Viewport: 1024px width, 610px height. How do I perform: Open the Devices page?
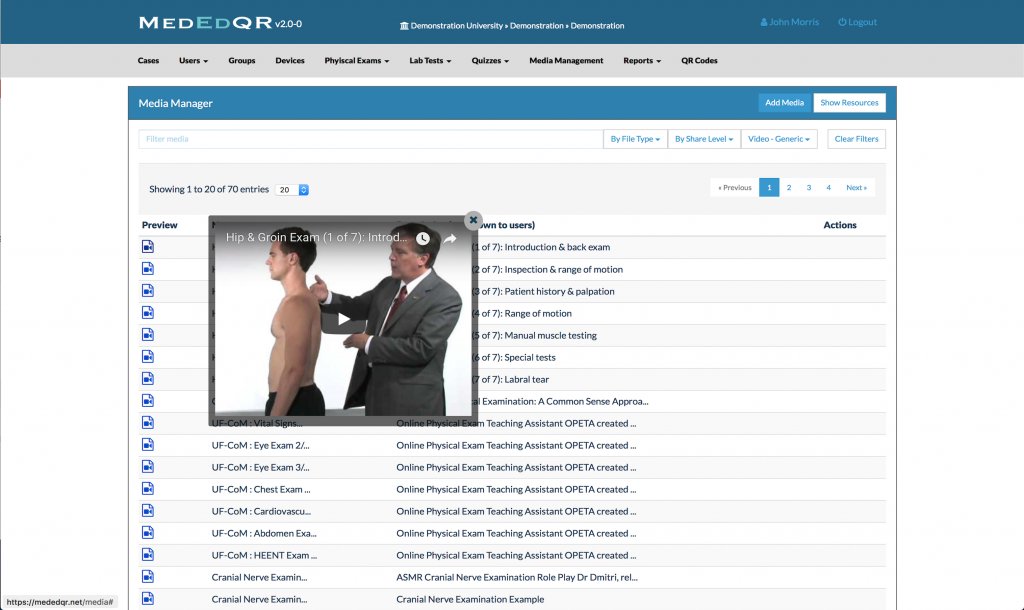290,61
